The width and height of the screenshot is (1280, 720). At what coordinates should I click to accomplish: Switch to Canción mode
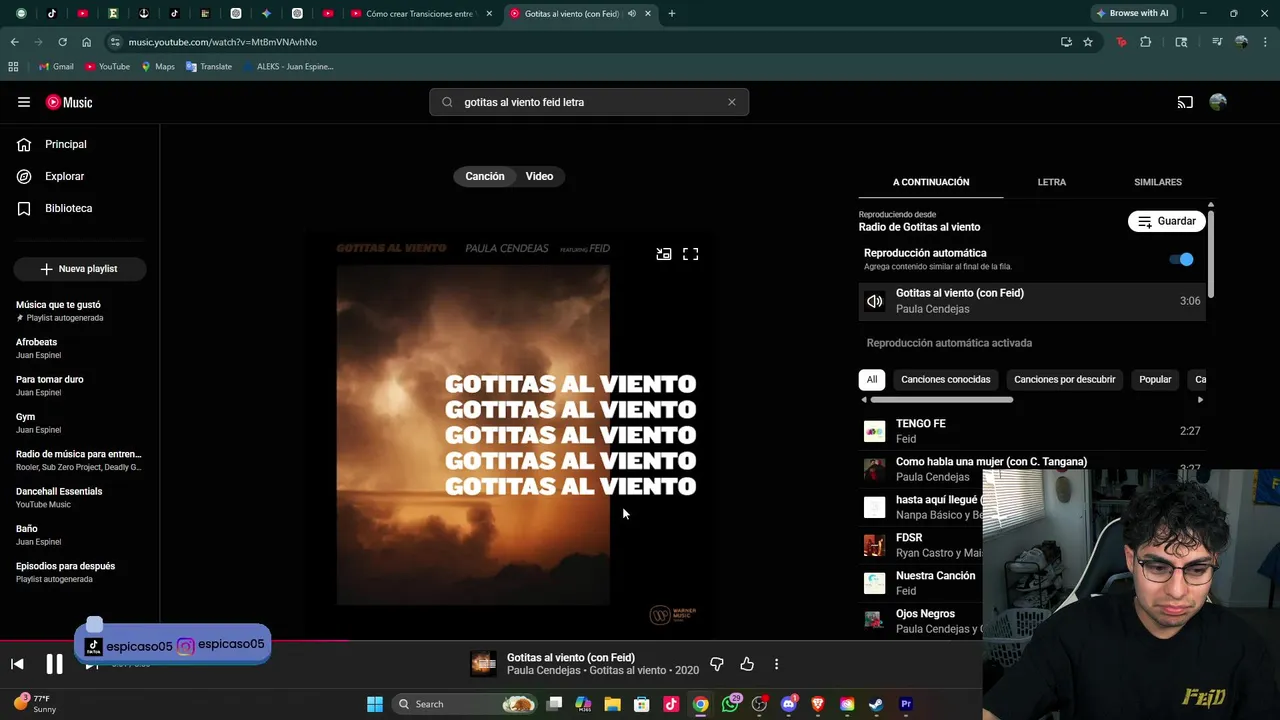tap(485, 176)
